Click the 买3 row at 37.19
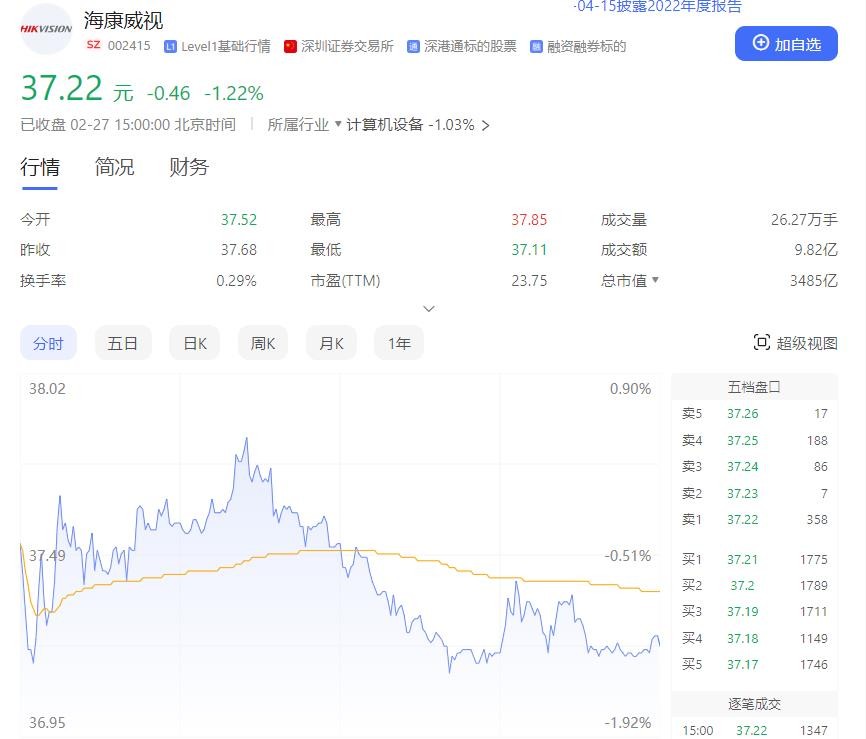 click(x=754, y=611)
